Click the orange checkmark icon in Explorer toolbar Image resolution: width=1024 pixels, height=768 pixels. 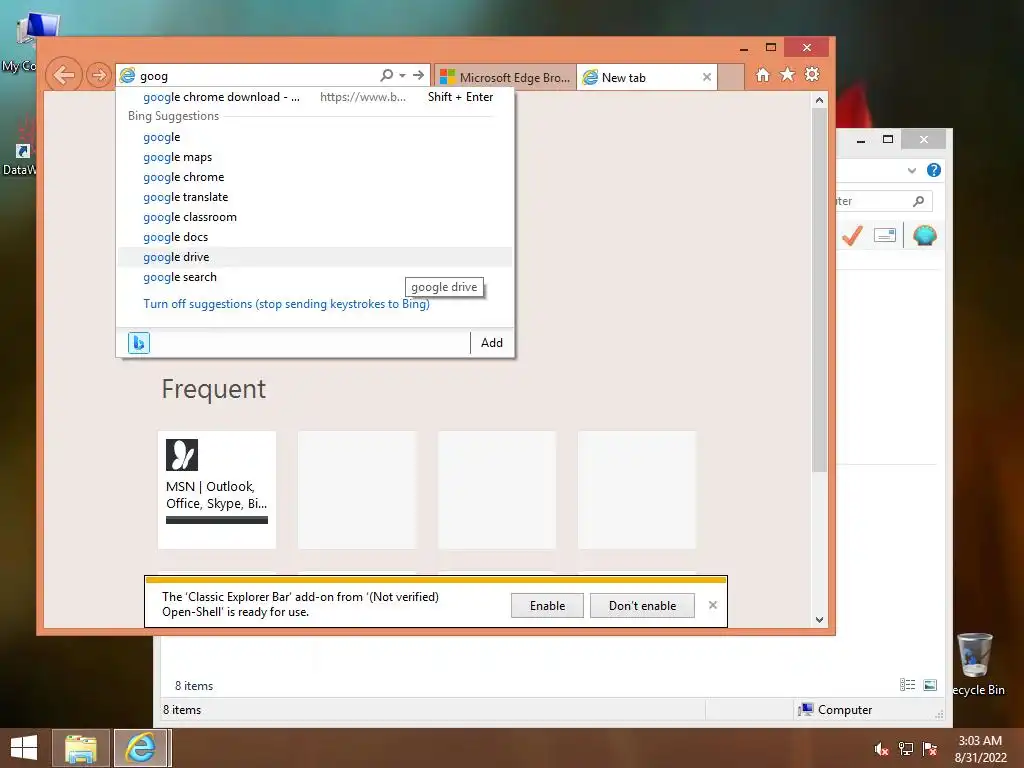pos(852,235)
